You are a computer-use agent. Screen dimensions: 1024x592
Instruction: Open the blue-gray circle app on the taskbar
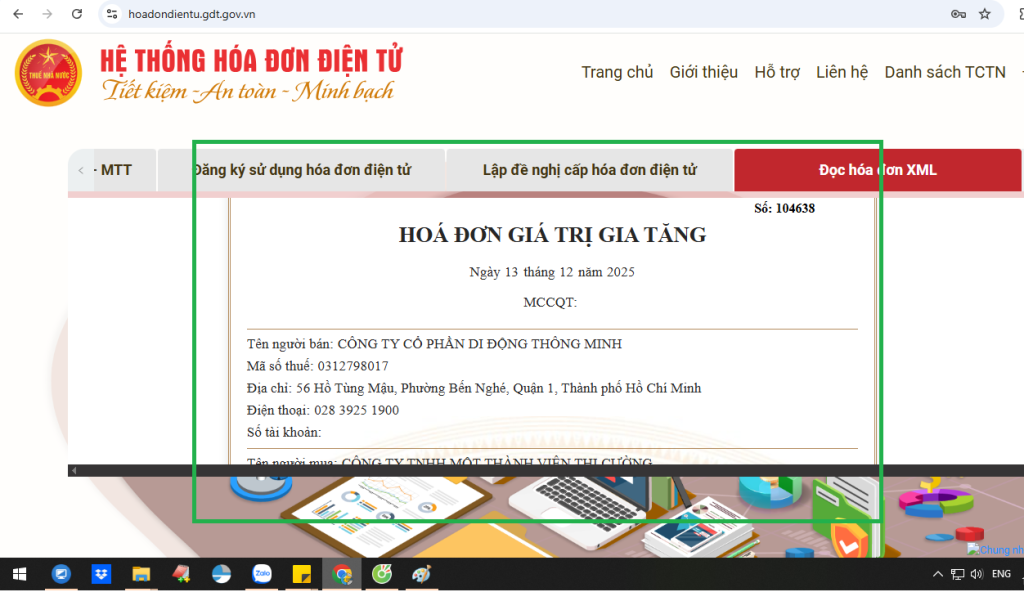(x=221, y=574)
